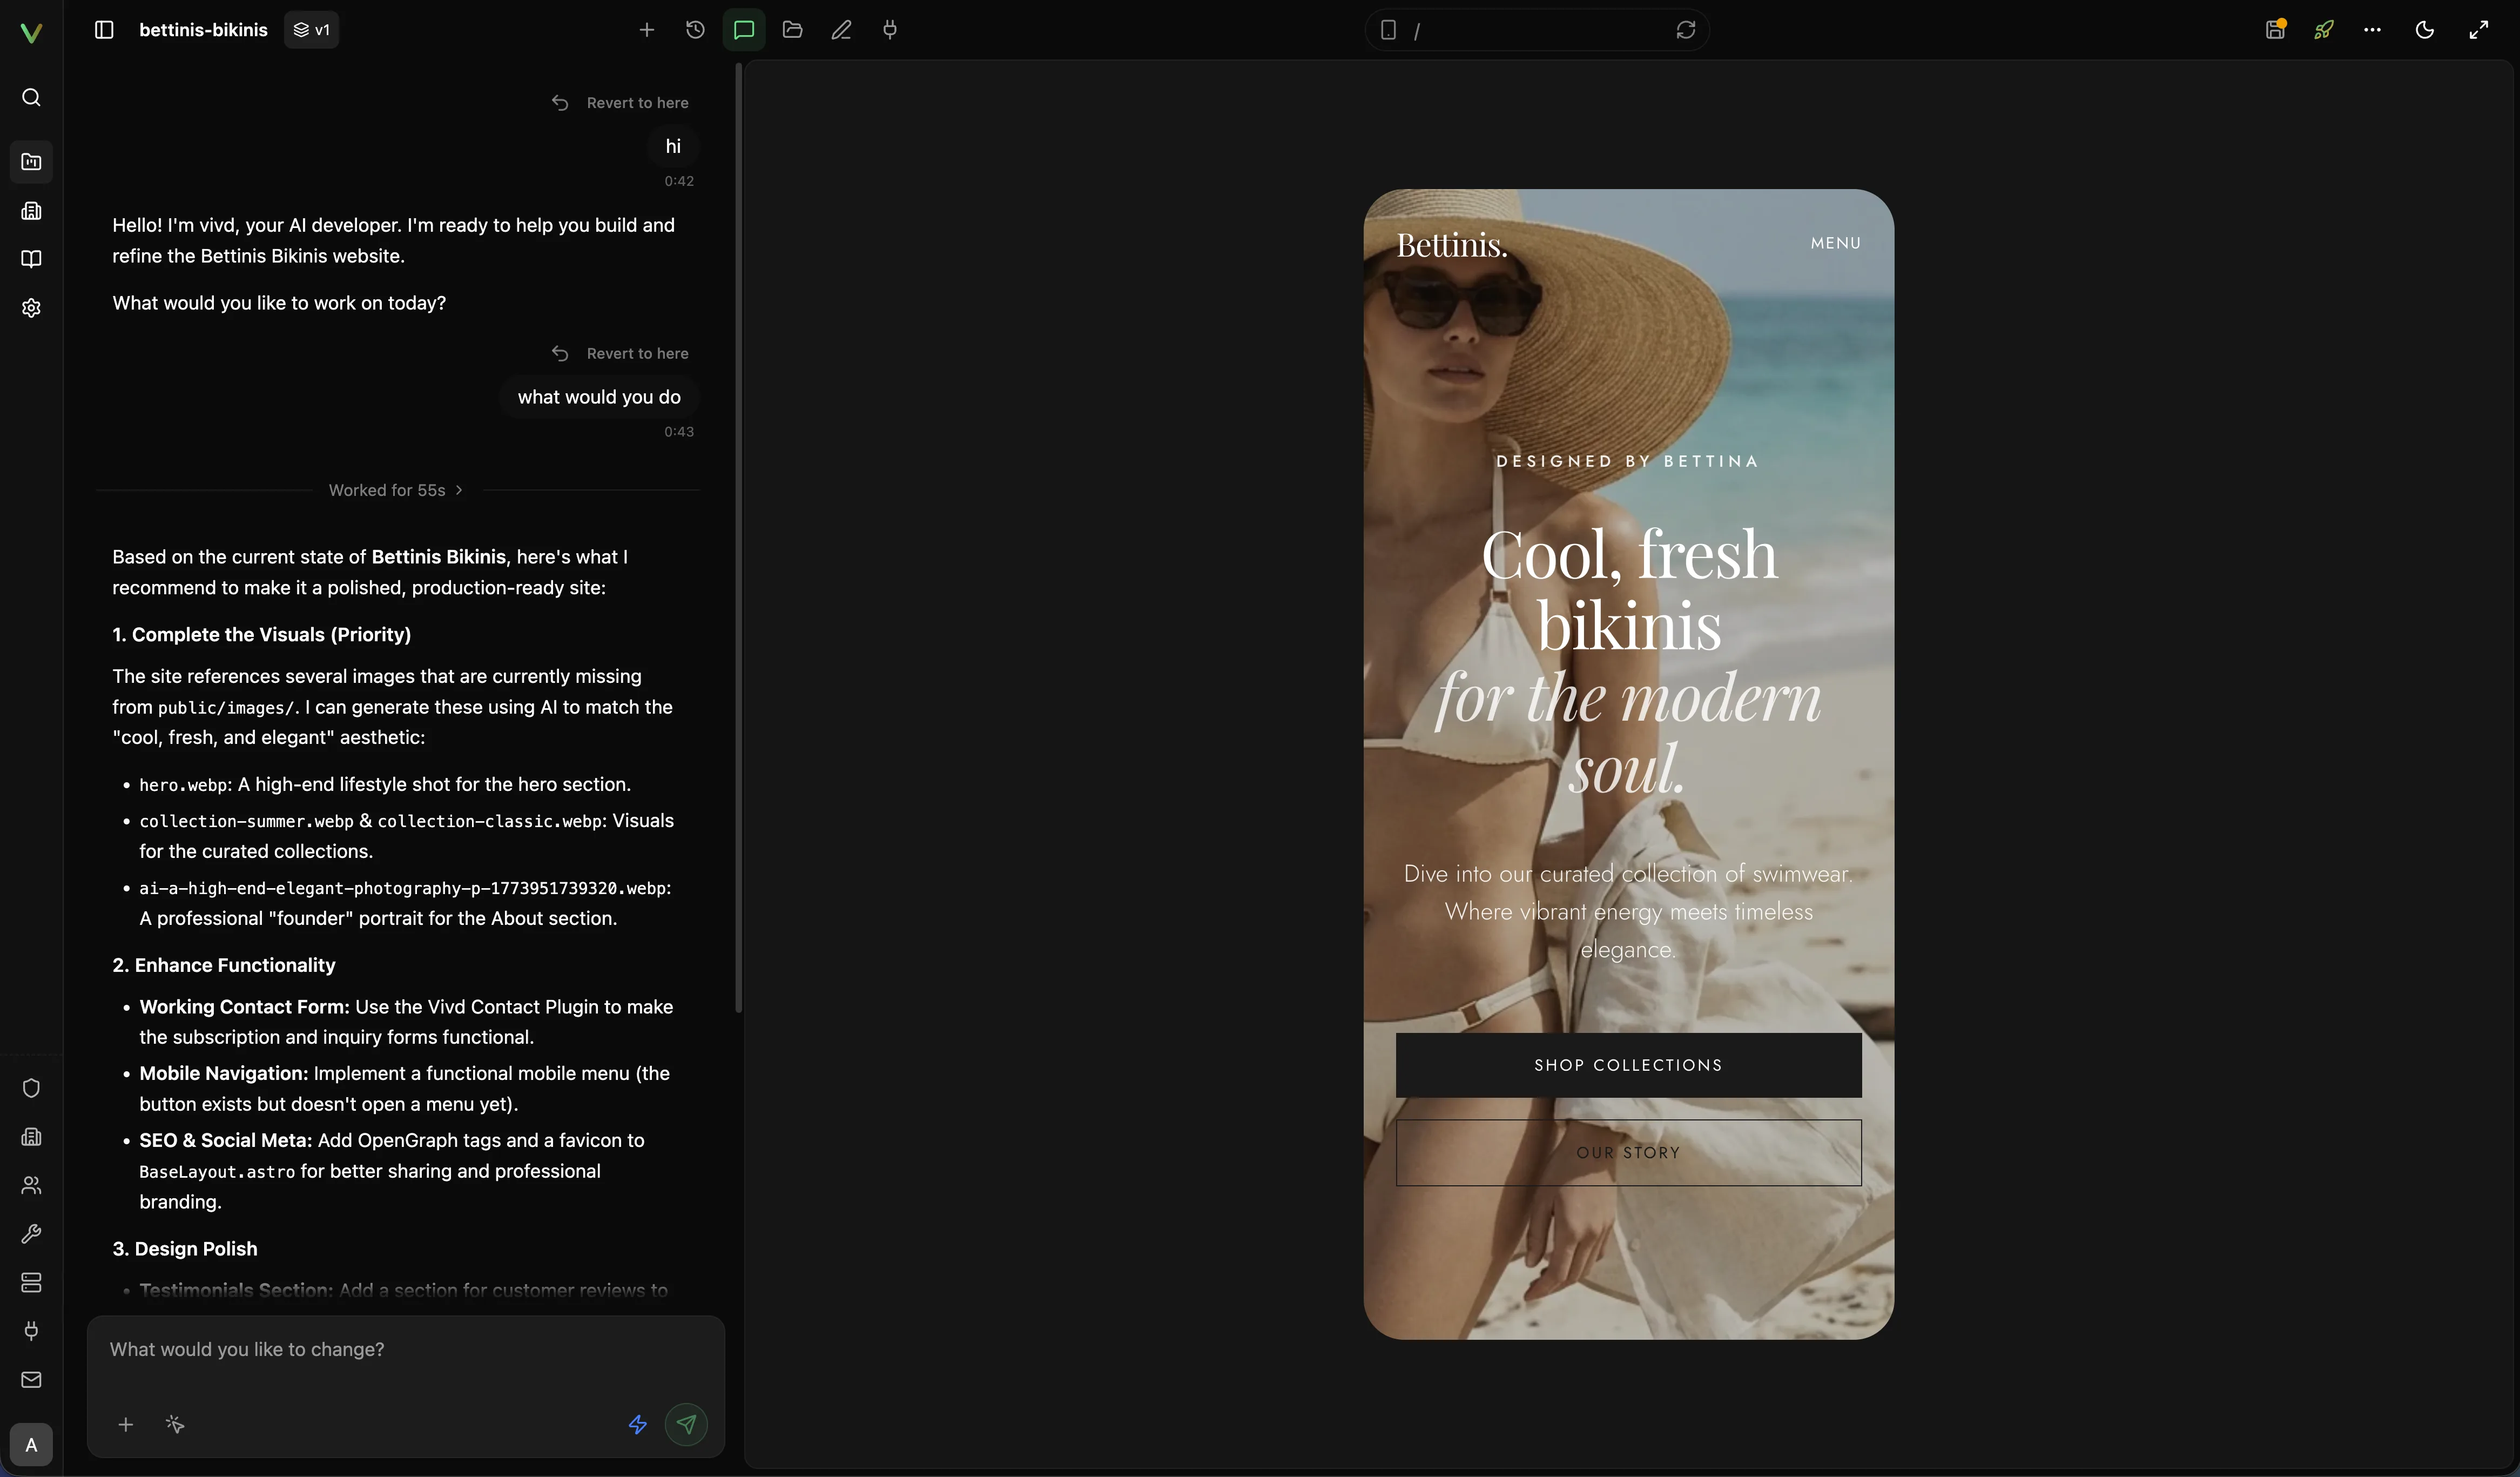Open settings from the sidebar gear icon

[31, 308]
